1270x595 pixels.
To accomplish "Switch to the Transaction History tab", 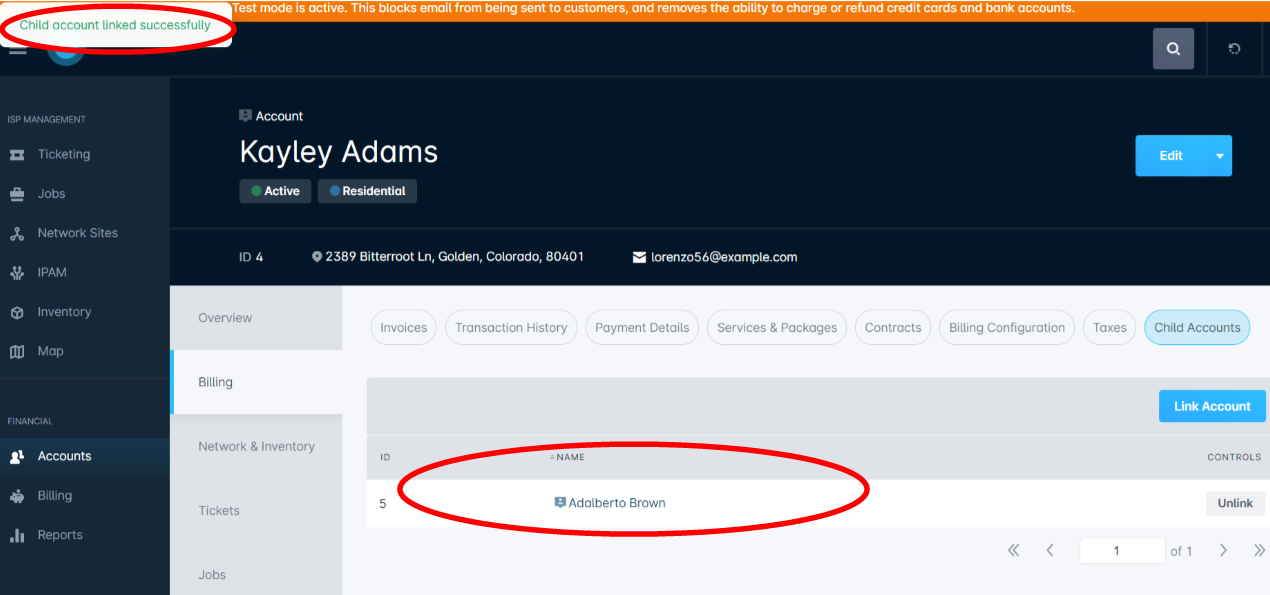I will coord(511,327).
